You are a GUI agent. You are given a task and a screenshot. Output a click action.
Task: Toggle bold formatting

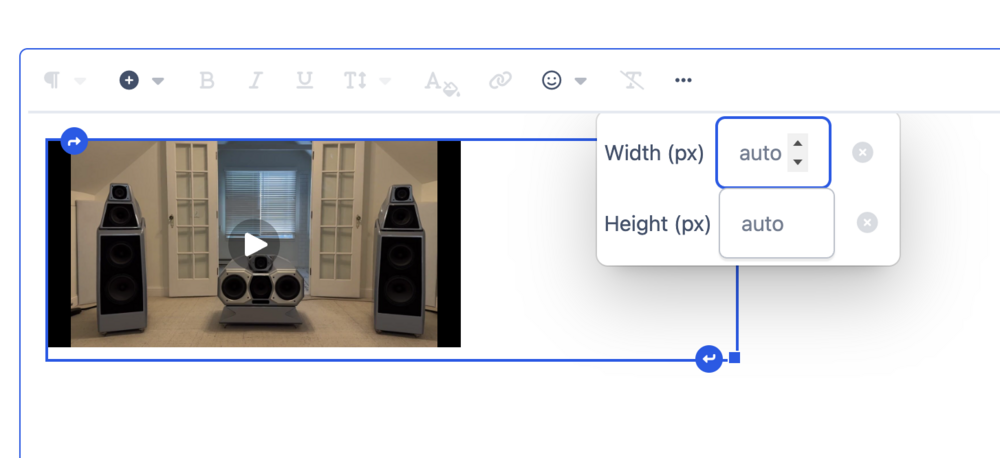[207, 80]
